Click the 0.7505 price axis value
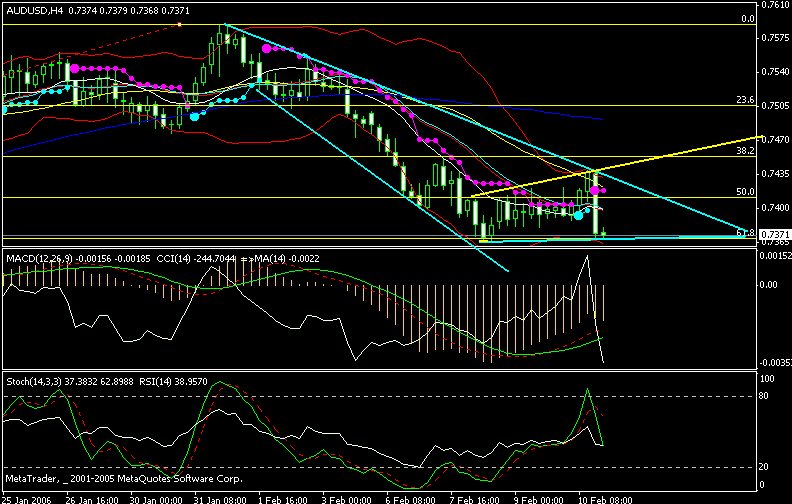This screenshot has width=792, height=504. 776,106
